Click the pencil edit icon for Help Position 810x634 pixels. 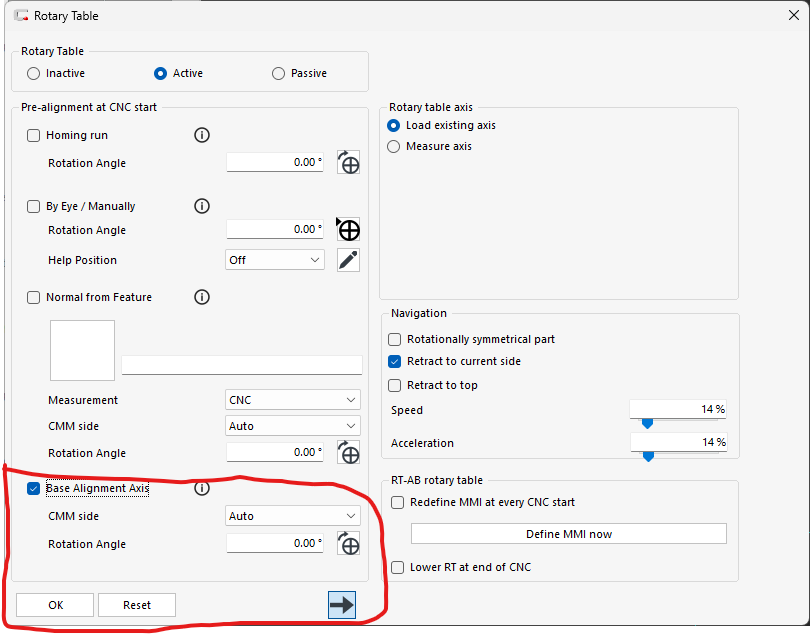coord(348,260)
